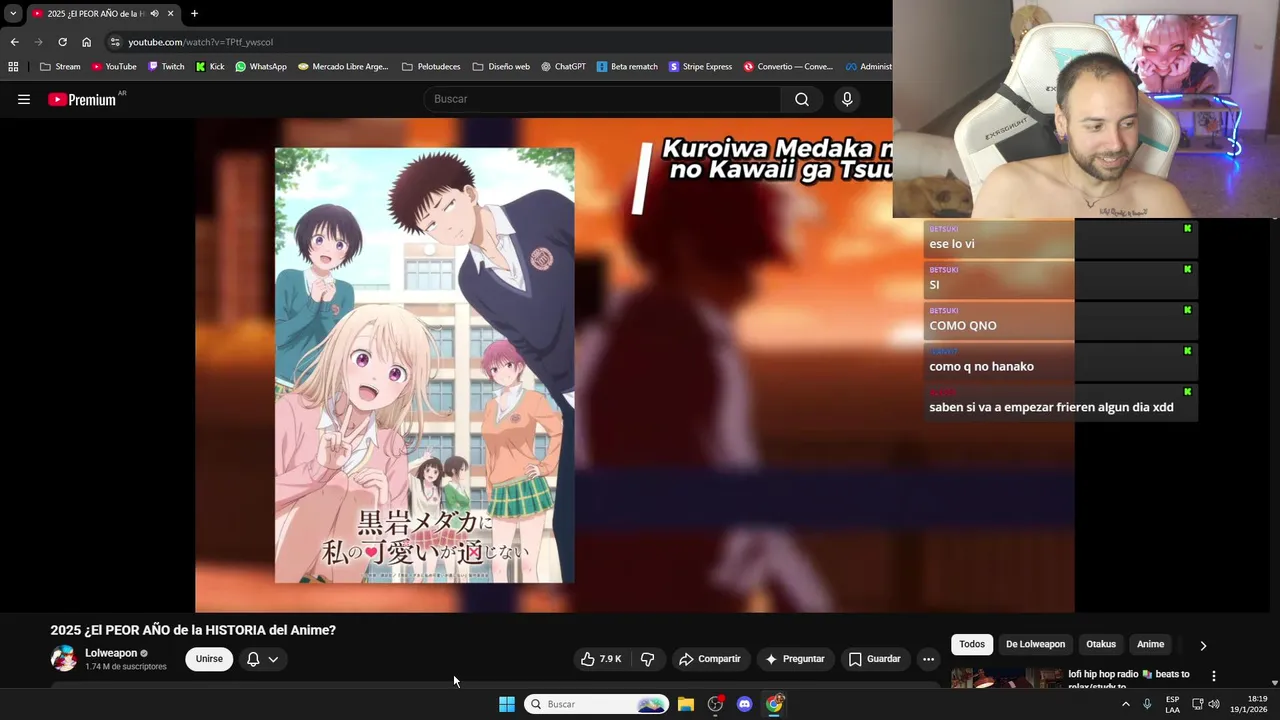Open a new browser tab

(194, 14)
